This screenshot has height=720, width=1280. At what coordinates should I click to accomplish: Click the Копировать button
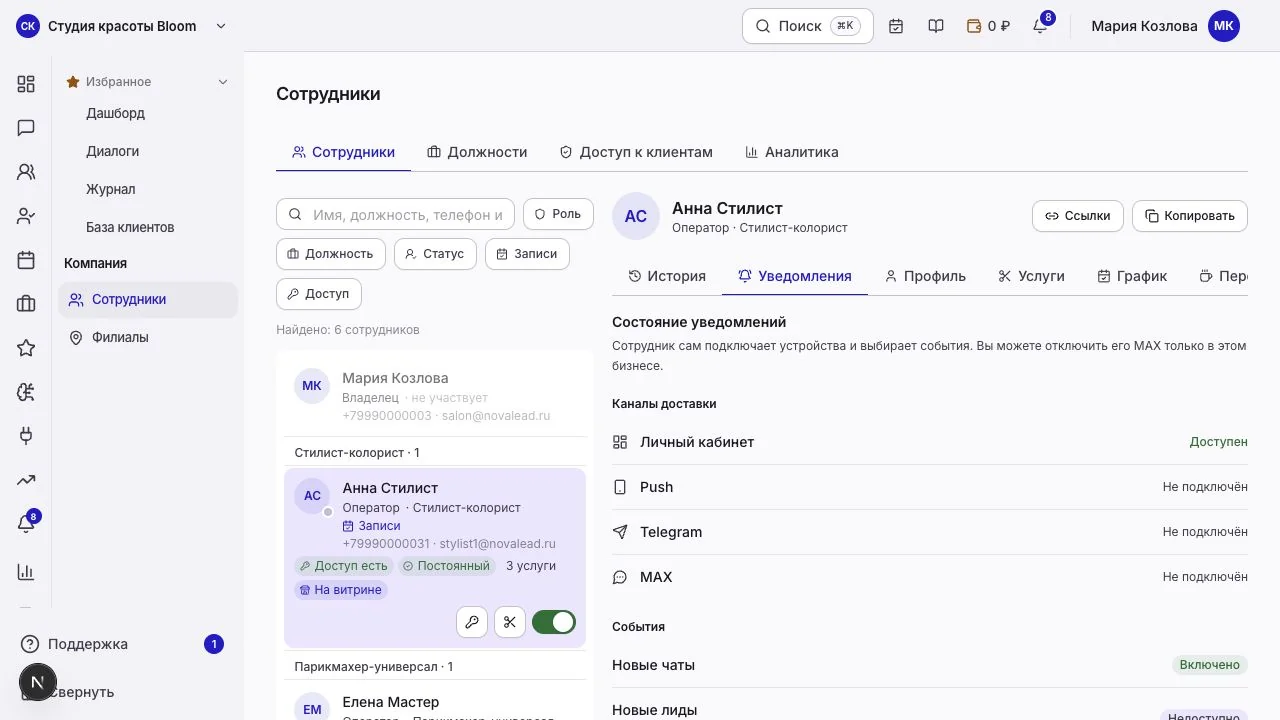pyautogui.click(x=1190, y=216)
